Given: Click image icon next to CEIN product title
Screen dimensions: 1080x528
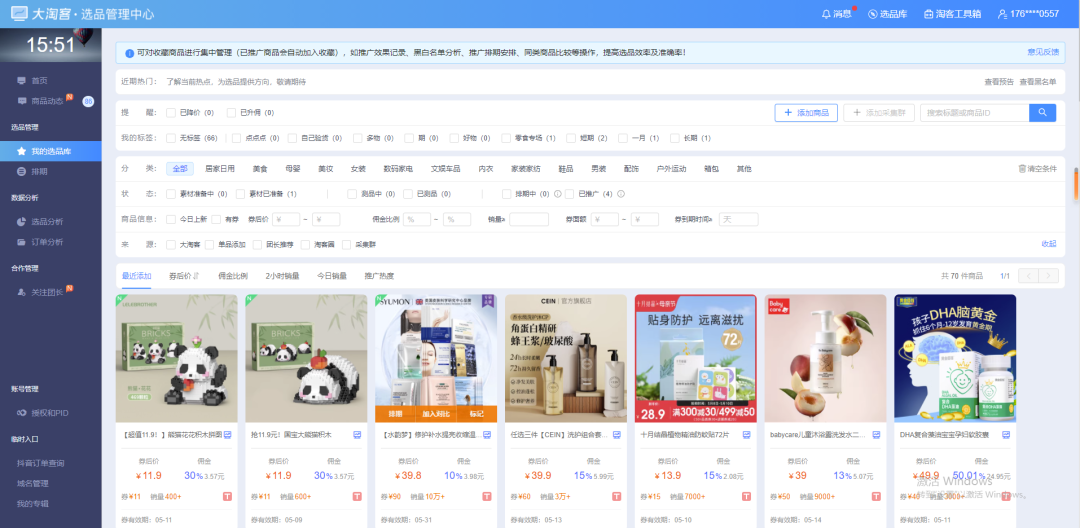Looking at the screenshot, I should click(x=617, y=435).
